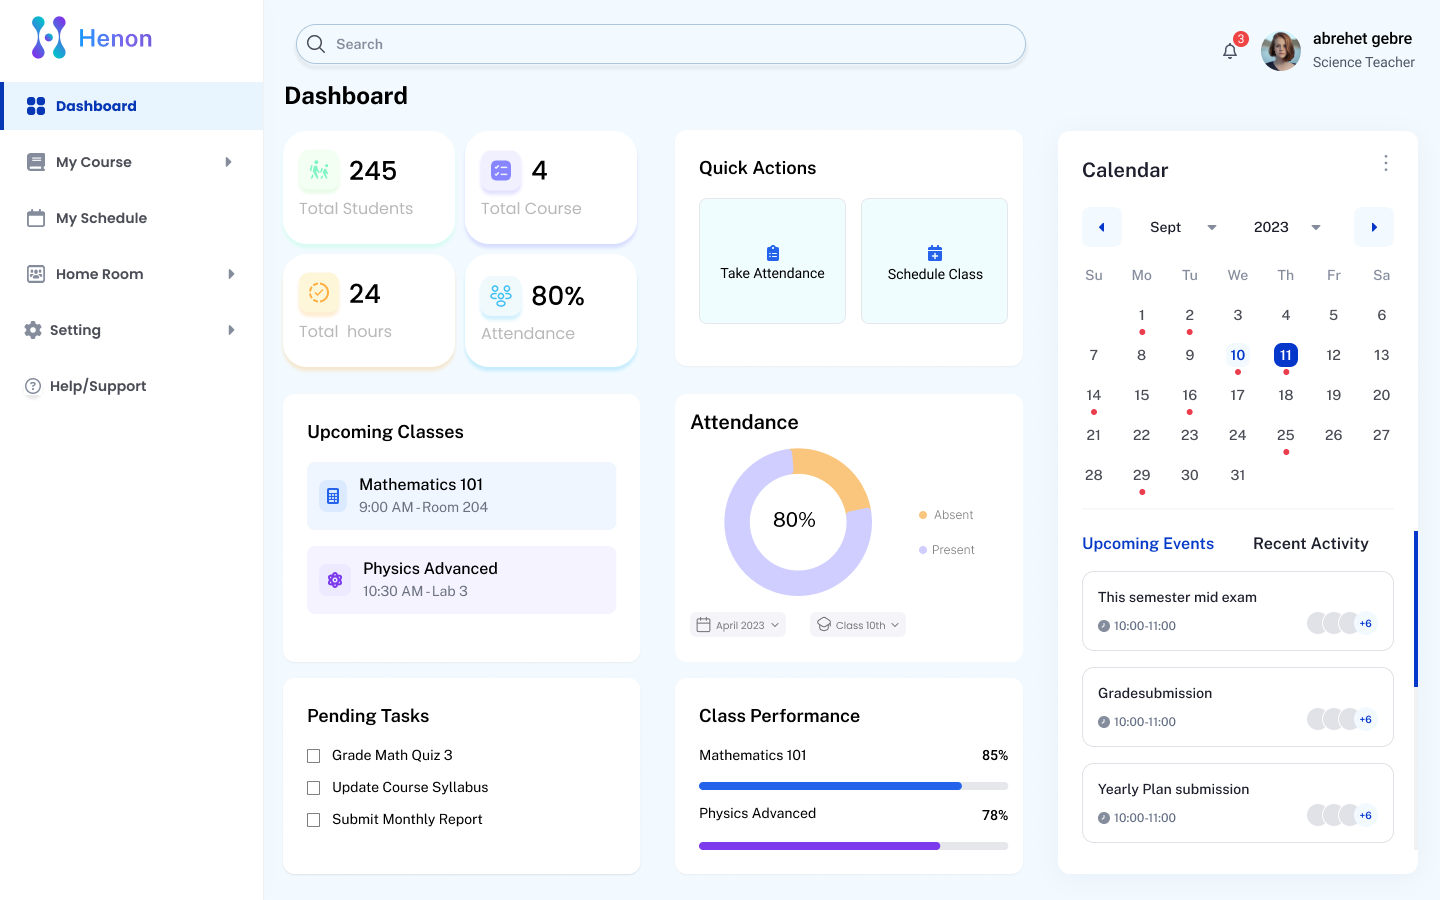Select the Upcoming Events tab
The height and width of the screenshot is (900, 1440).
pos(1148,543)
